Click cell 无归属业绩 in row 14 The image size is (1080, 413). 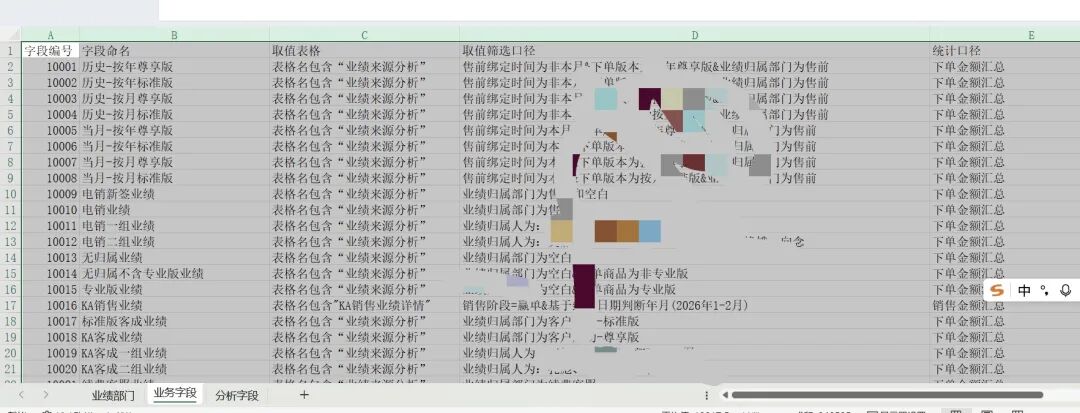point(174,257)
